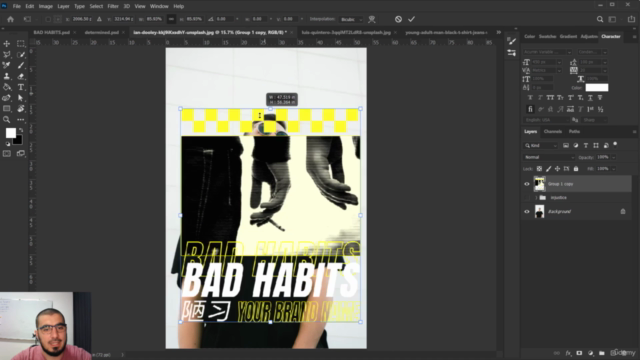The width and height of the screenshot is (640, 360).
Task: Switch to the Channels tab
Action: pos(553,131)
